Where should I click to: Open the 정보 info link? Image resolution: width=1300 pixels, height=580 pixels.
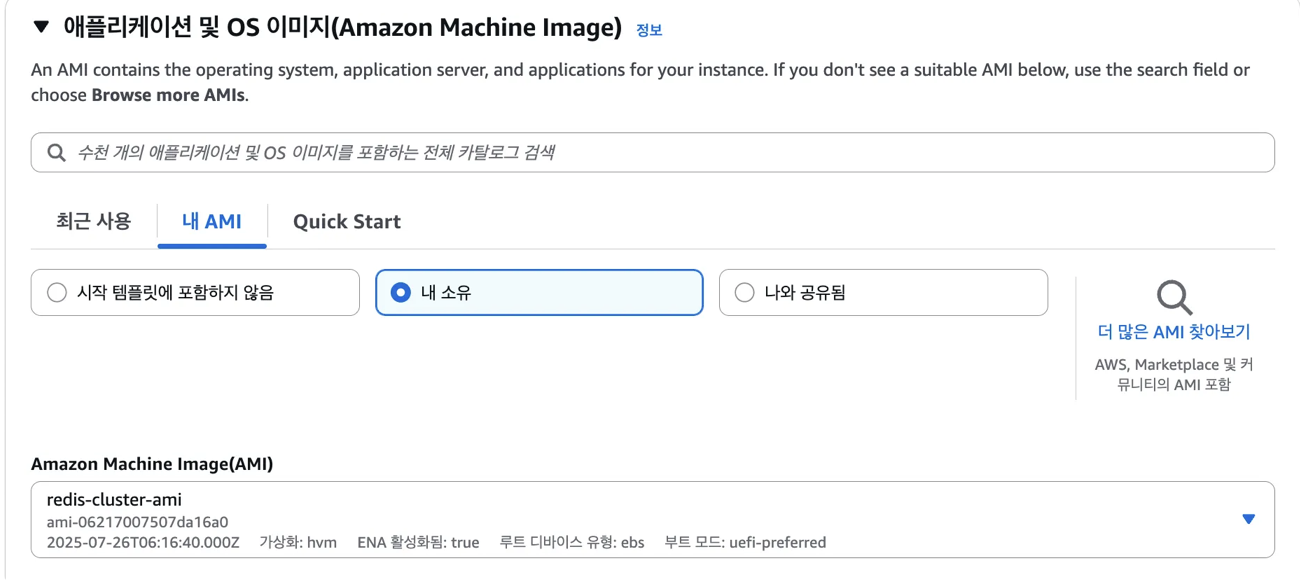click(x=649, y=30)
